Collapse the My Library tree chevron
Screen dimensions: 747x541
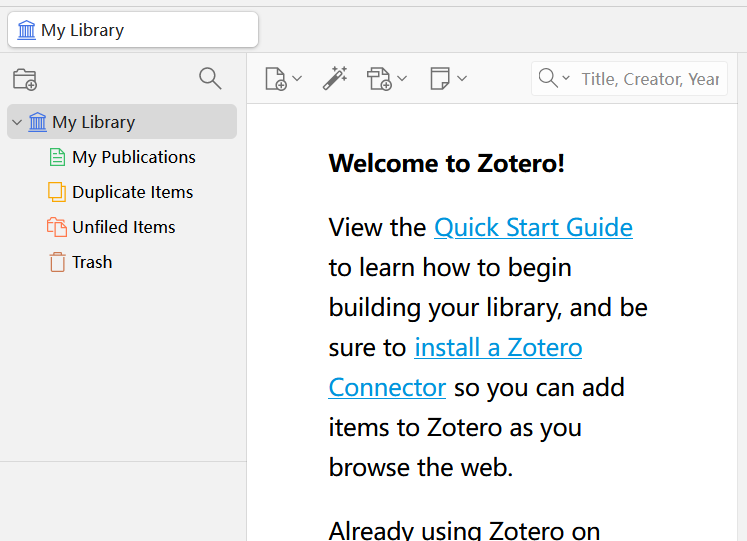[x=17, y=122]
